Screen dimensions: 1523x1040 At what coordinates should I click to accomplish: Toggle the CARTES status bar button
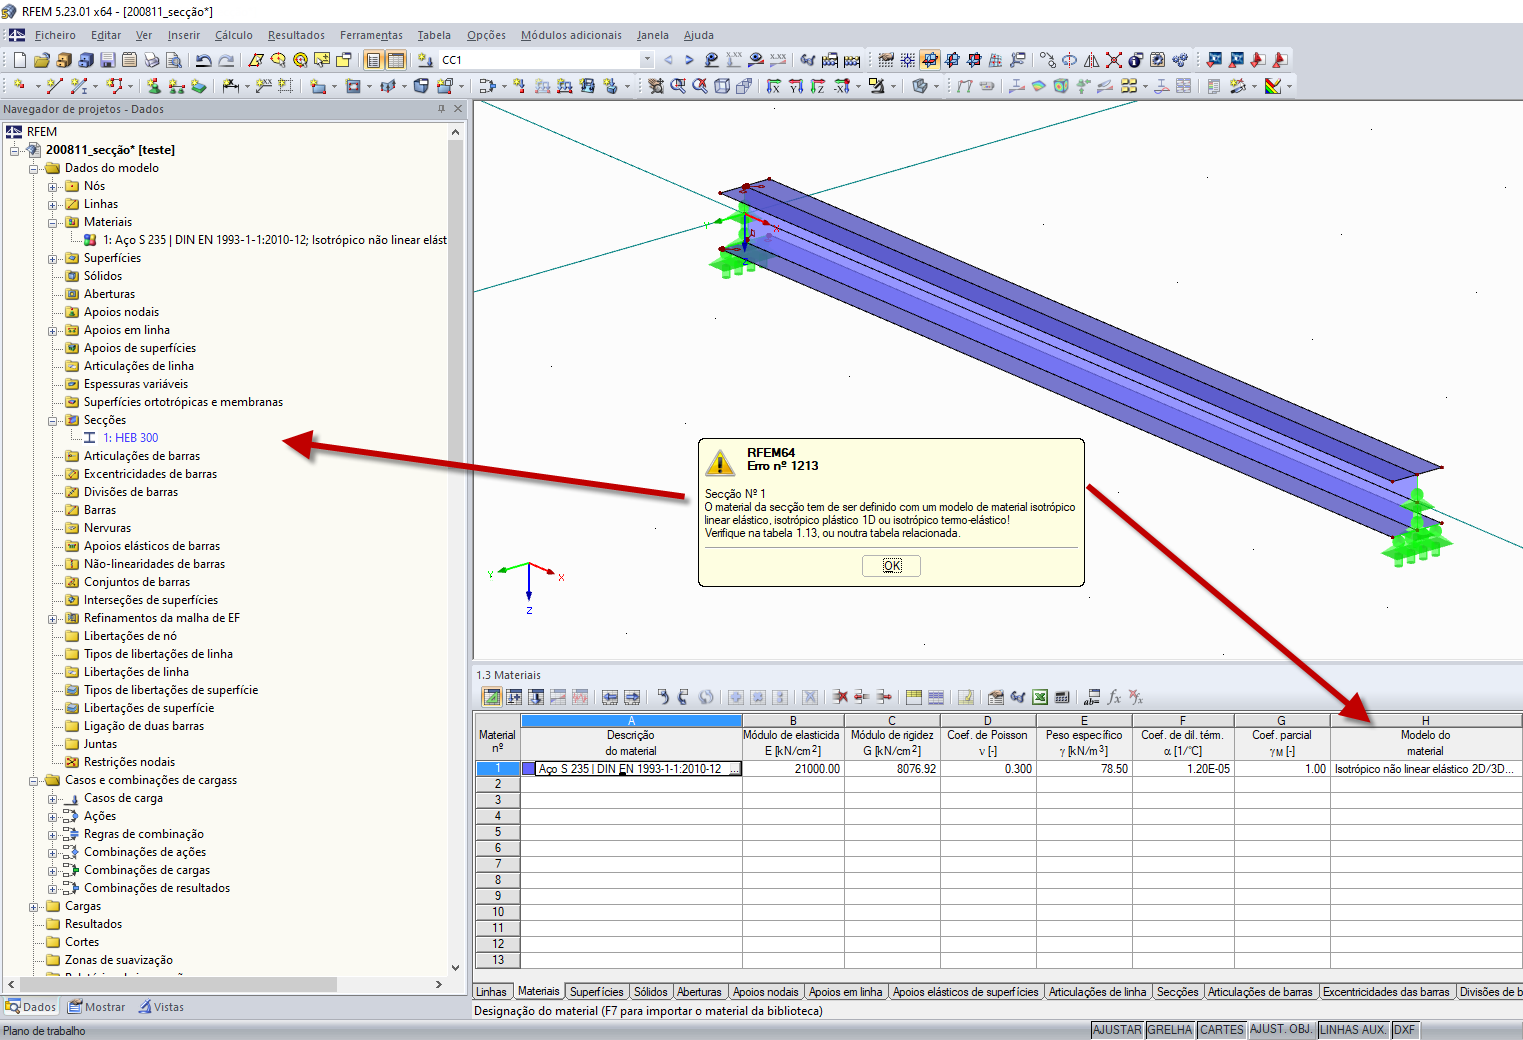[x=1222, y=1029]
